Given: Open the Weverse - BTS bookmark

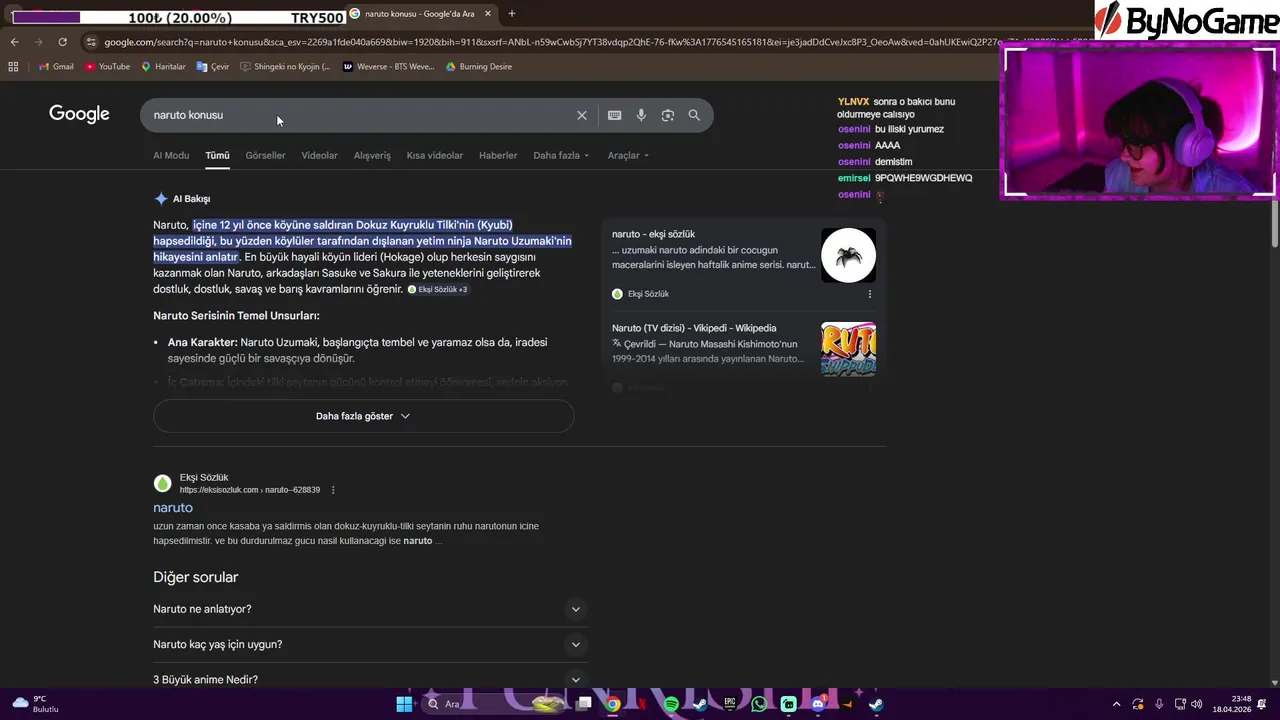Looking at the screenshot, I should tap(388, 66).
